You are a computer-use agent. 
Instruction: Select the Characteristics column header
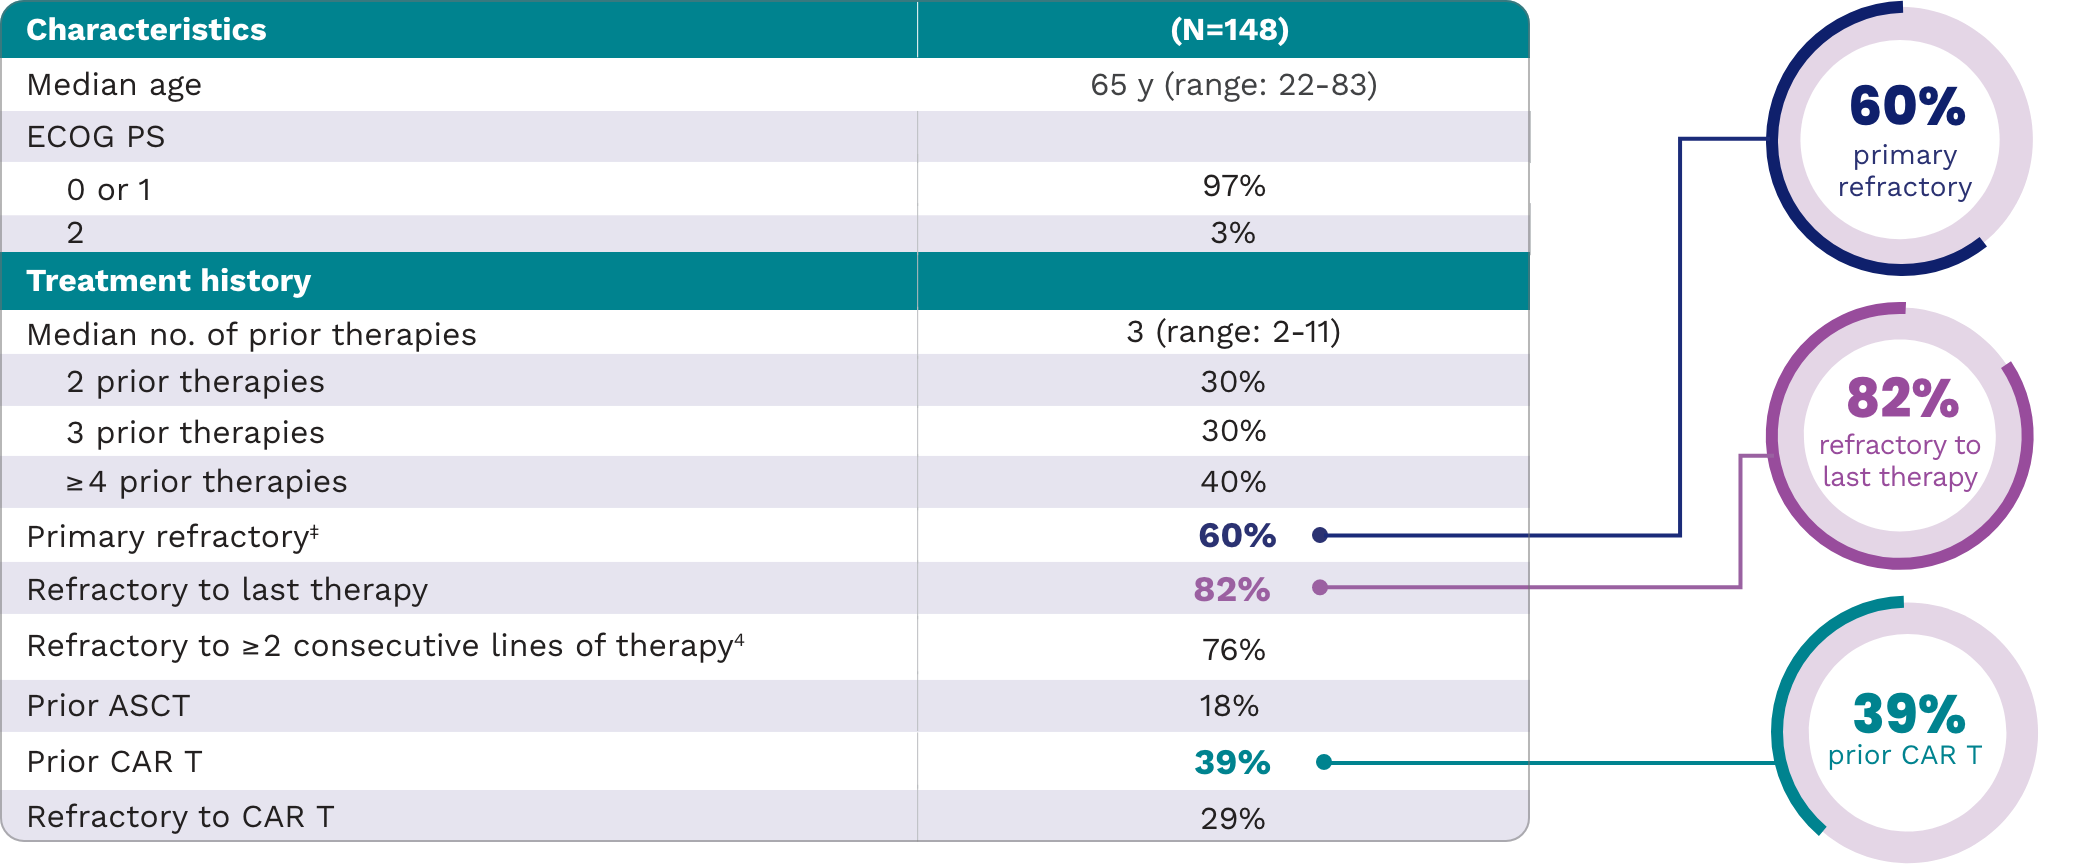(x=146, y=30)
